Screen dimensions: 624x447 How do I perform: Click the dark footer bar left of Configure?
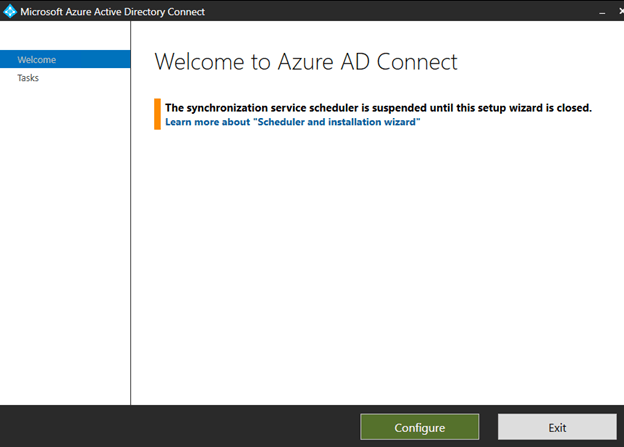click(x=180, y=427)
